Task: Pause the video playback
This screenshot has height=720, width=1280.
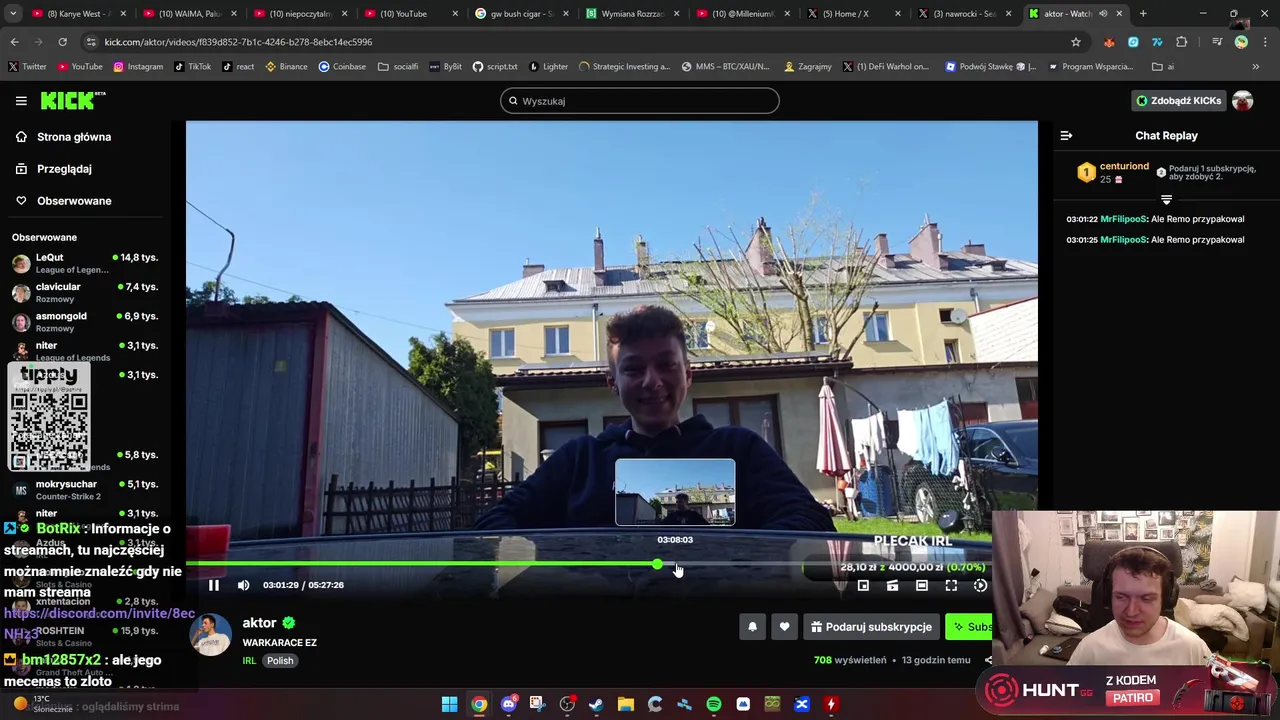Action: click(x=213, y=585)
